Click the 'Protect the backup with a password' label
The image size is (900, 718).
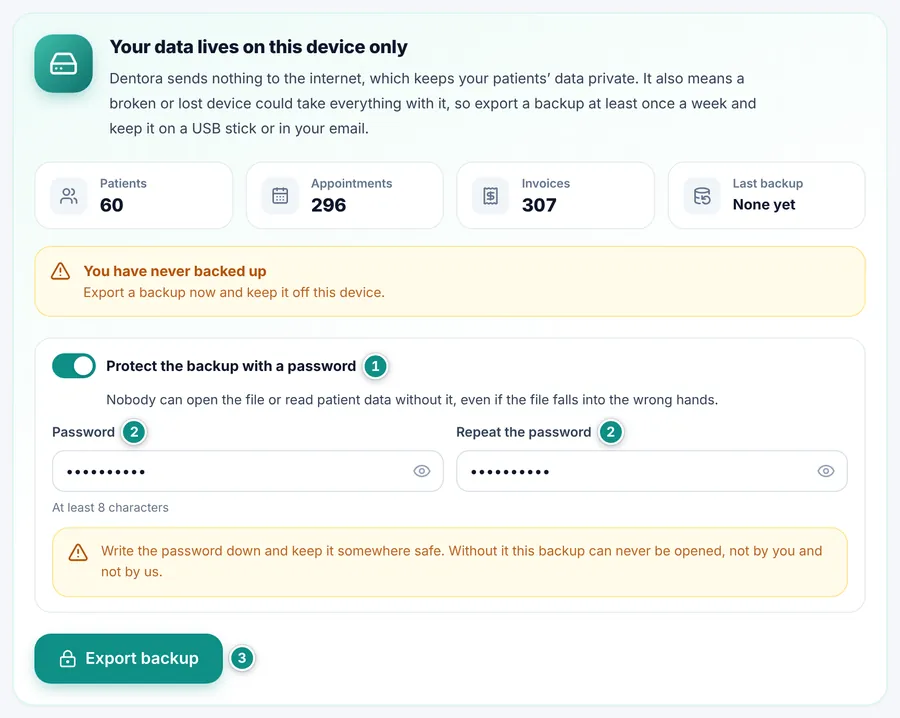(x=231, y=366)
